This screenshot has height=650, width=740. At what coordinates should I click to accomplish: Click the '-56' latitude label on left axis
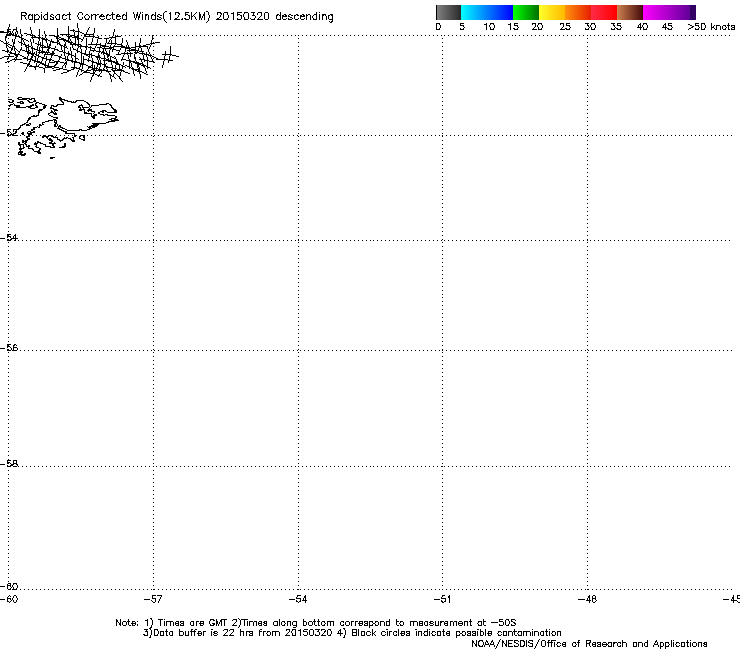pyautogui.click(x=9, y=348)
